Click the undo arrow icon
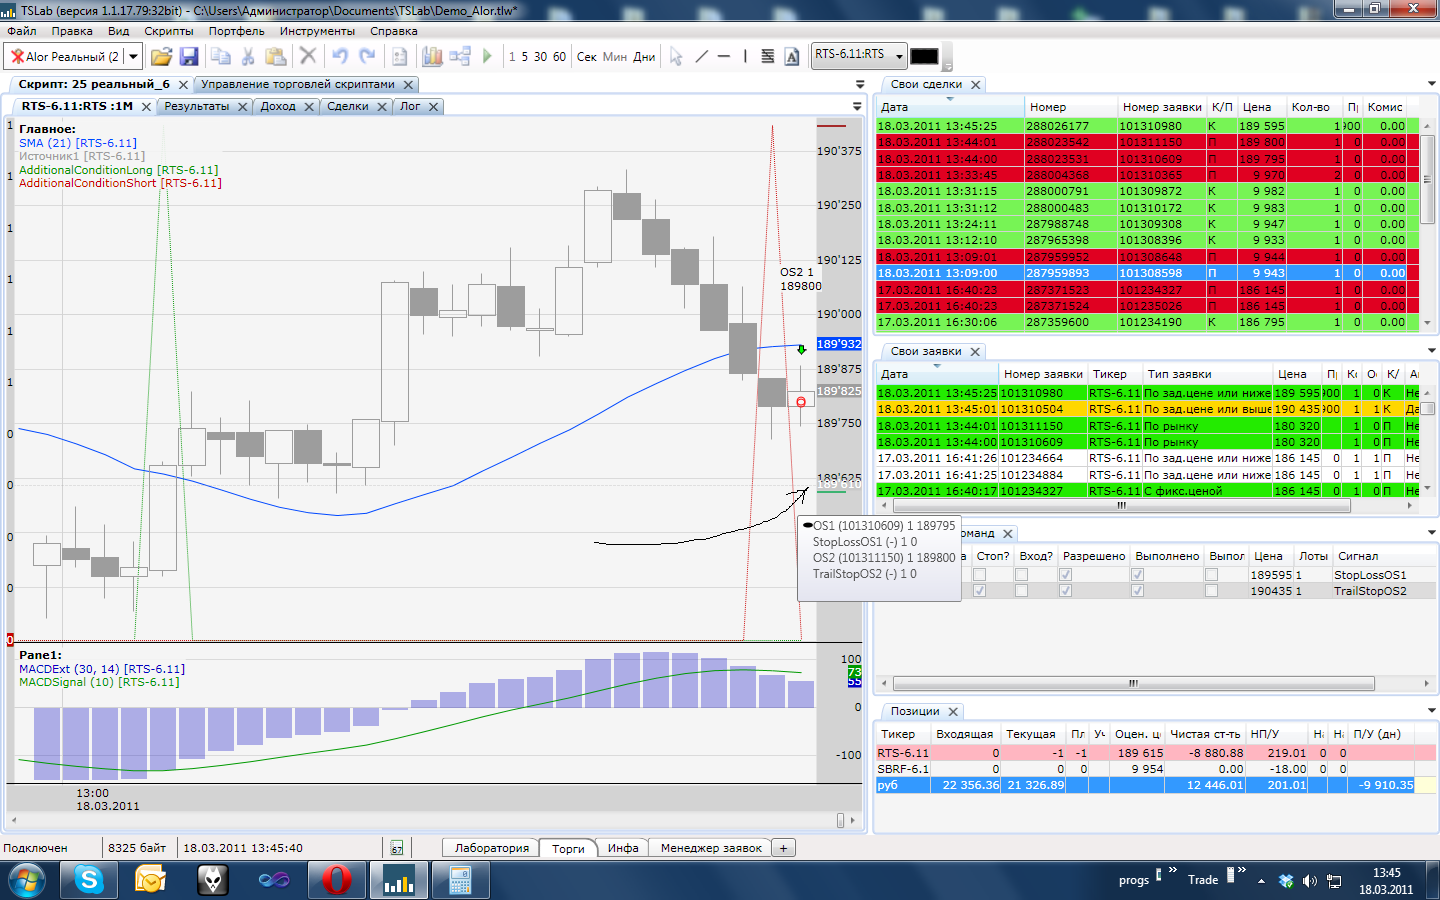 [340, 56]
